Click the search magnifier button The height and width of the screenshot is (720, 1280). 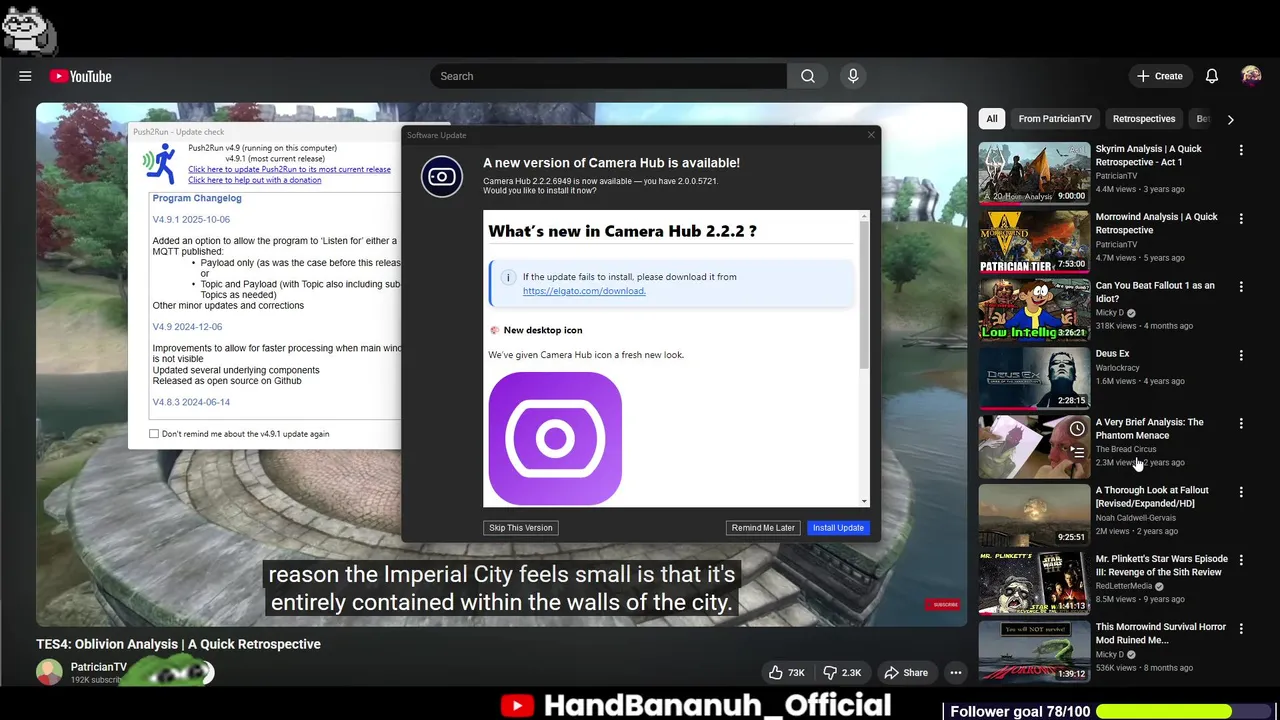(x=808, y=76)
